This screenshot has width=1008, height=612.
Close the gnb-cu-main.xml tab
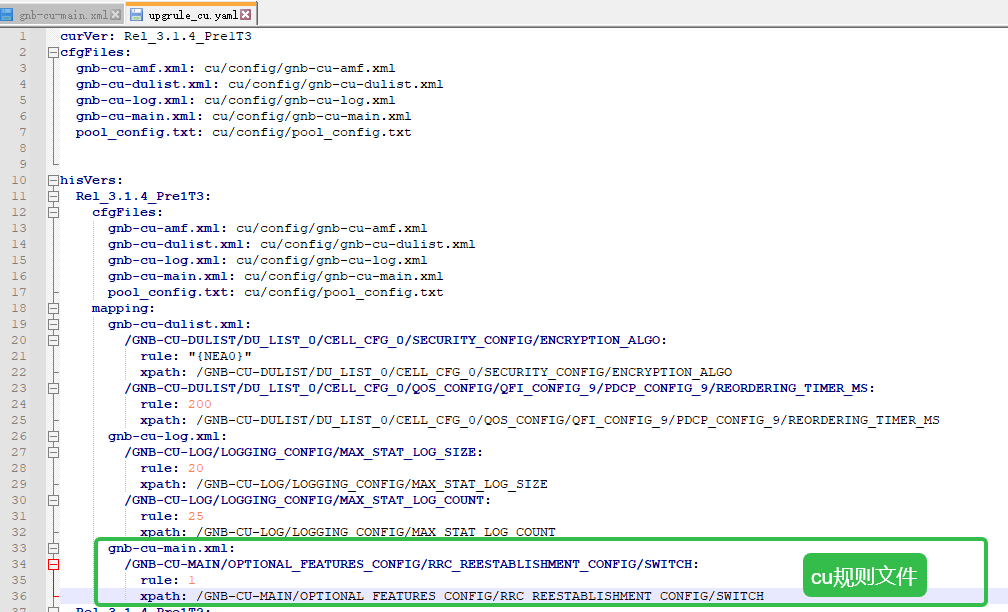point(115,15)
